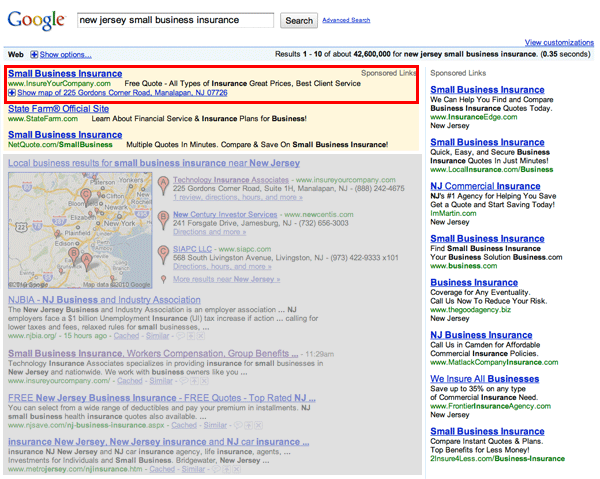Open Cached link for insureyourcompany.com result

(x=130, y=381)
